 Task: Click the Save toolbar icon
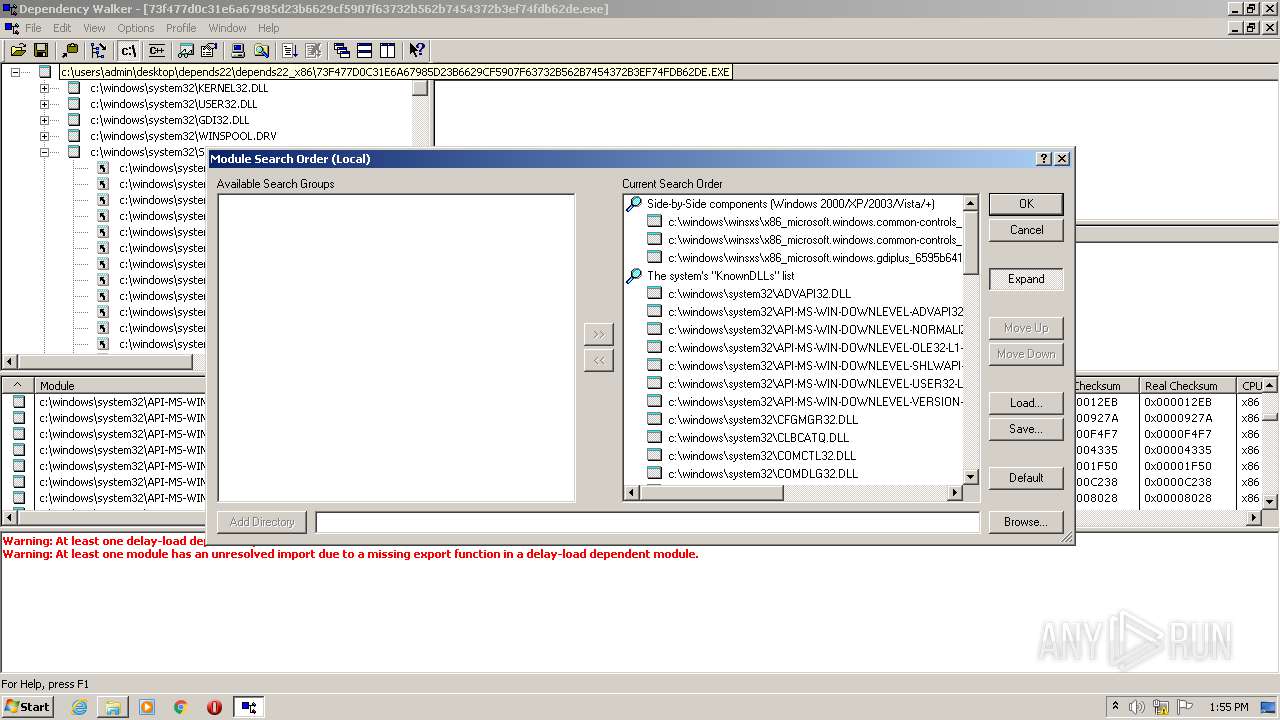coord(41,50)
